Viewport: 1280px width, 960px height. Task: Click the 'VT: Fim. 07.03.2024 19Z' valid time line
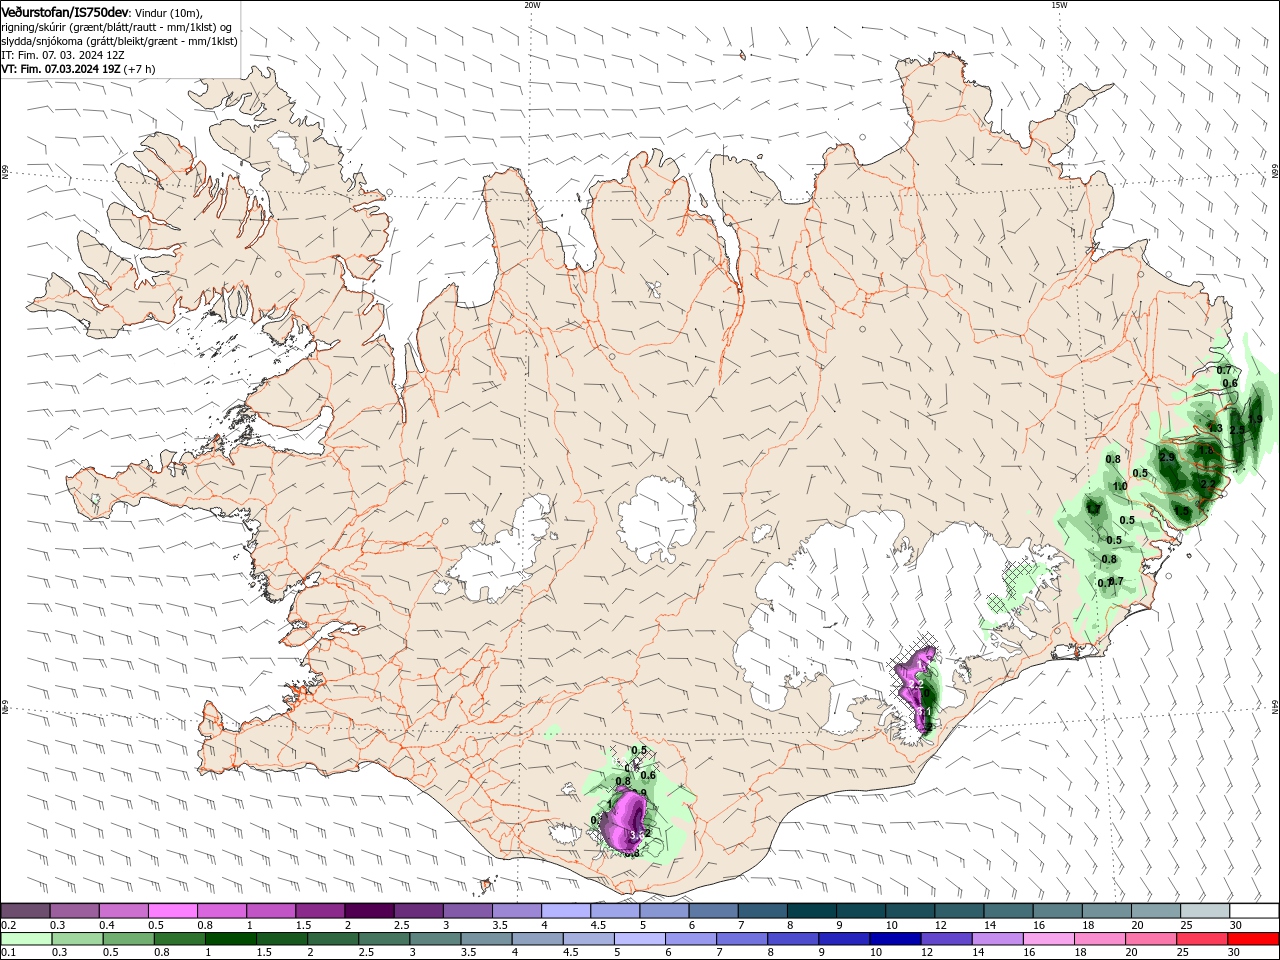click(62, 69)
